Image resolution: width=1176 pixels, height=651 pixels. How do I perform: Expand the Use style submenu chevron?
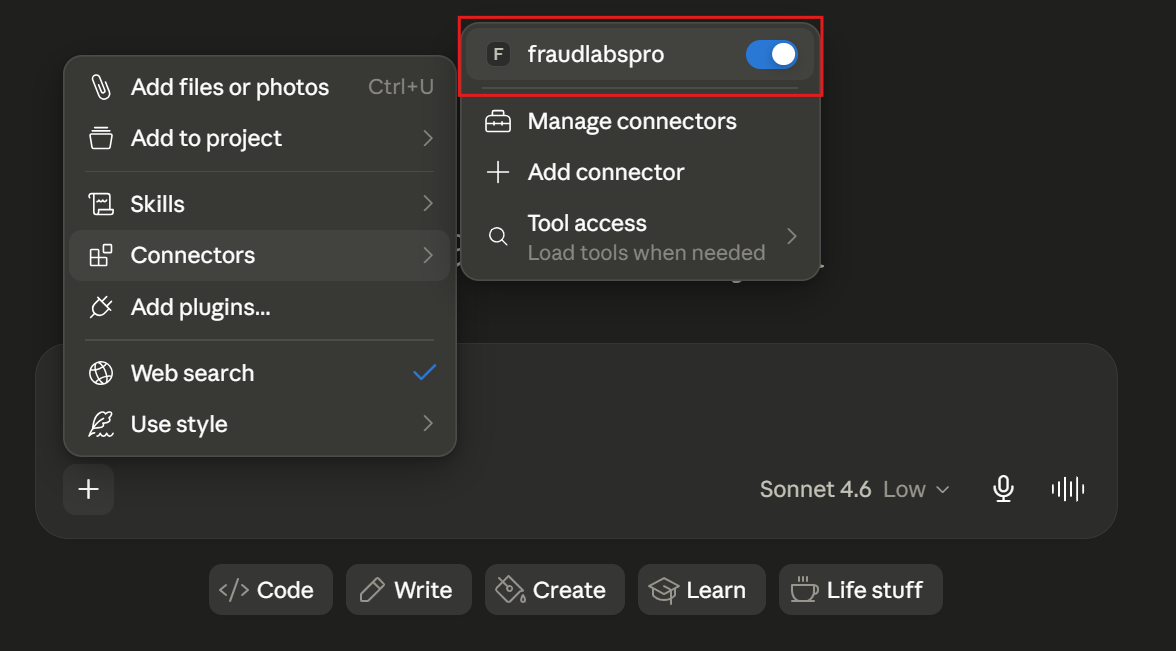428,423
